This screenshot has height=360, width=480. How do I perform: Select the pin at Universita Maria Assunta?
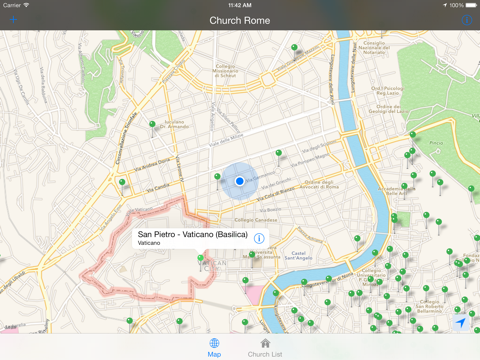252,255
